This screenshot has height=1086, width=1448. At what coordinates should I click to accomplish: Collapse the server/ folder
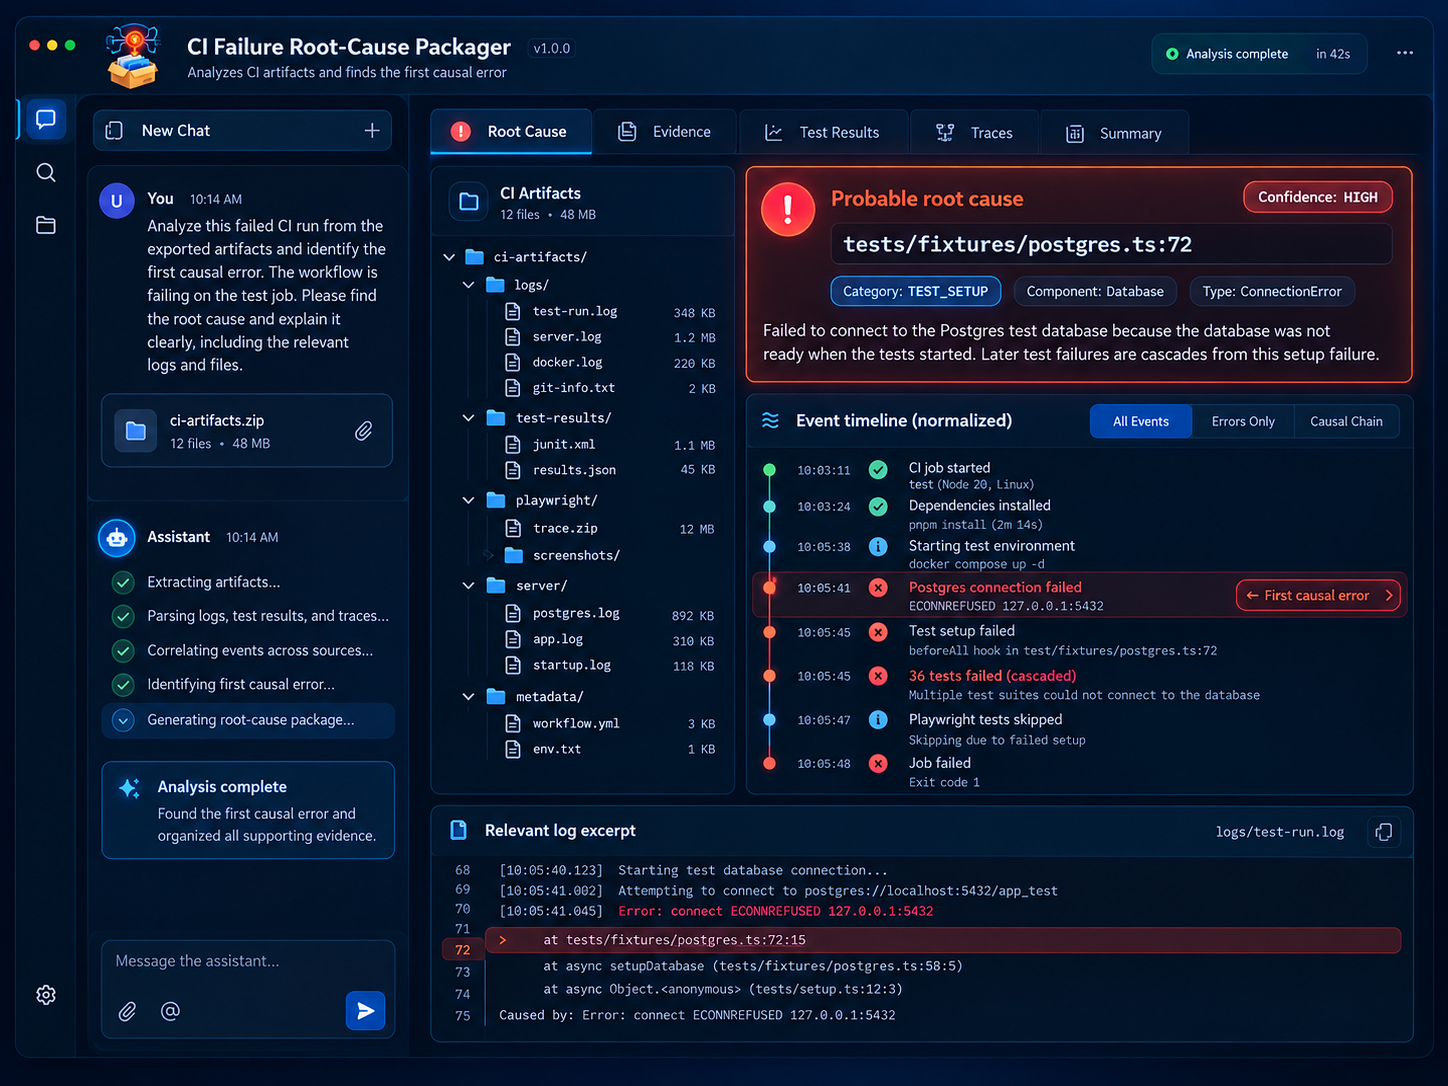[x=468, y=586]
